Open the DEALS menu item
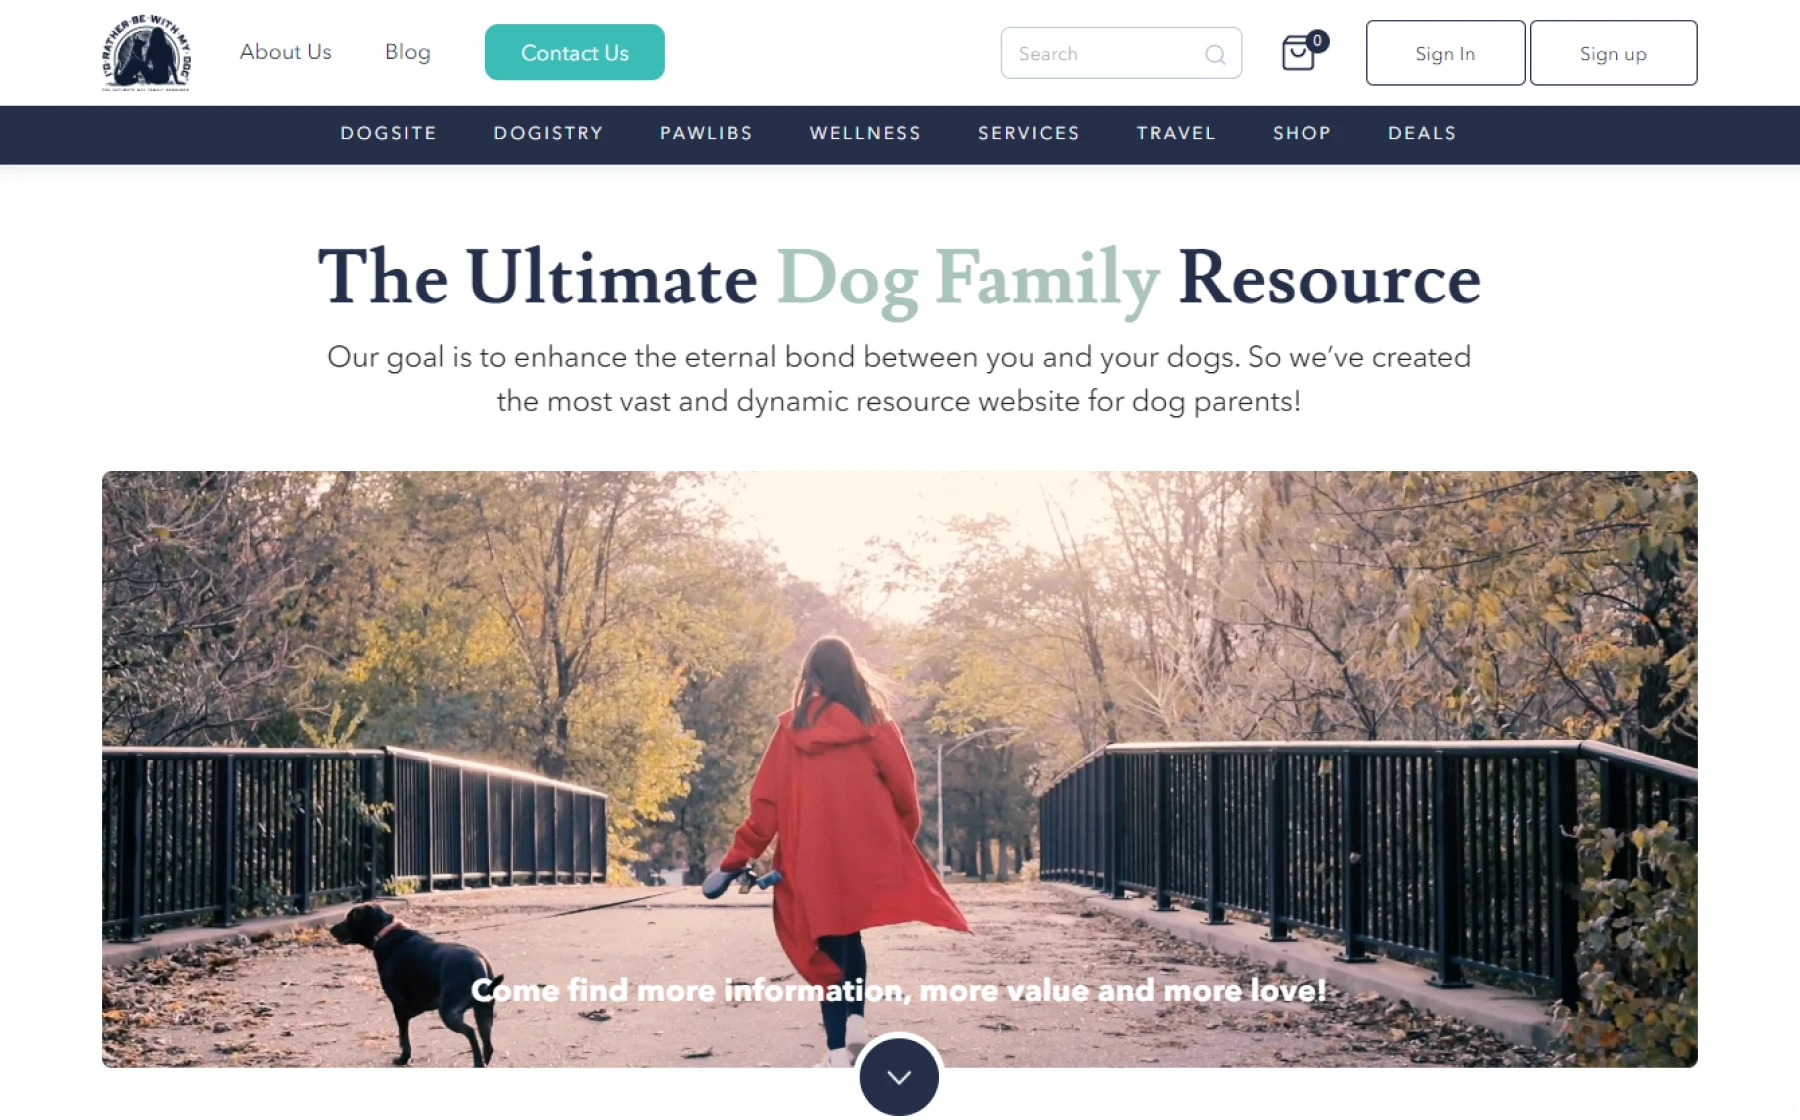Image resolution: width=1800 pixels, height=1120 pixels. coord(1422,133)
